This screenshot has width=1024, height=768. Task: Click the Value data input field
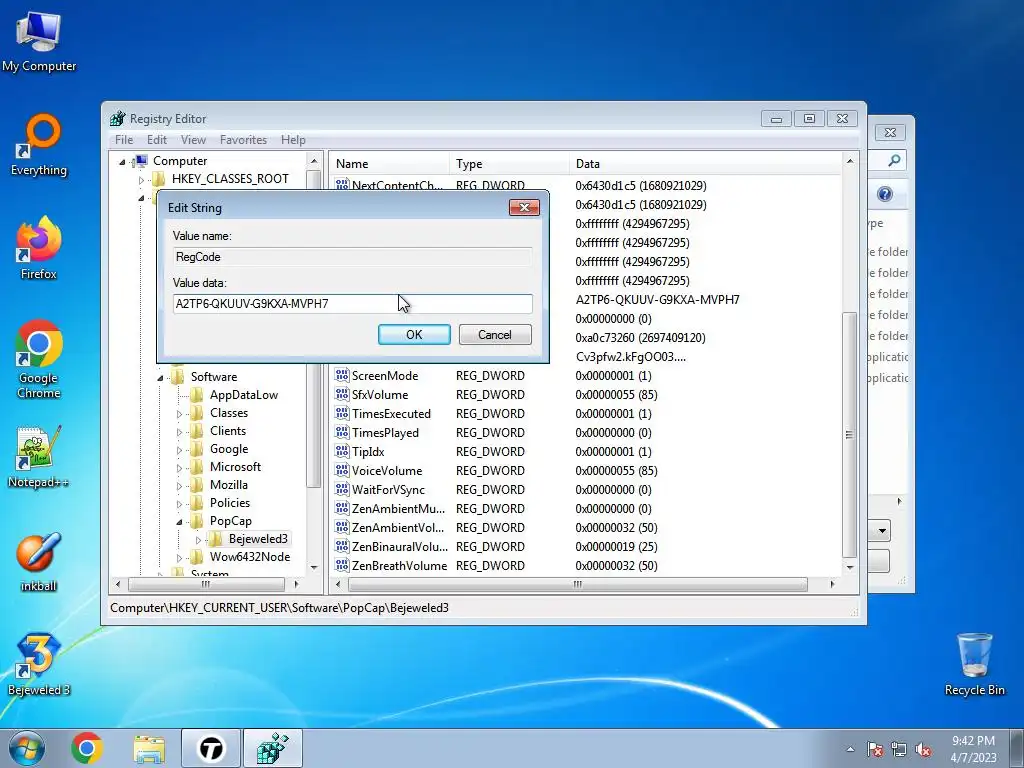[353, 304]
